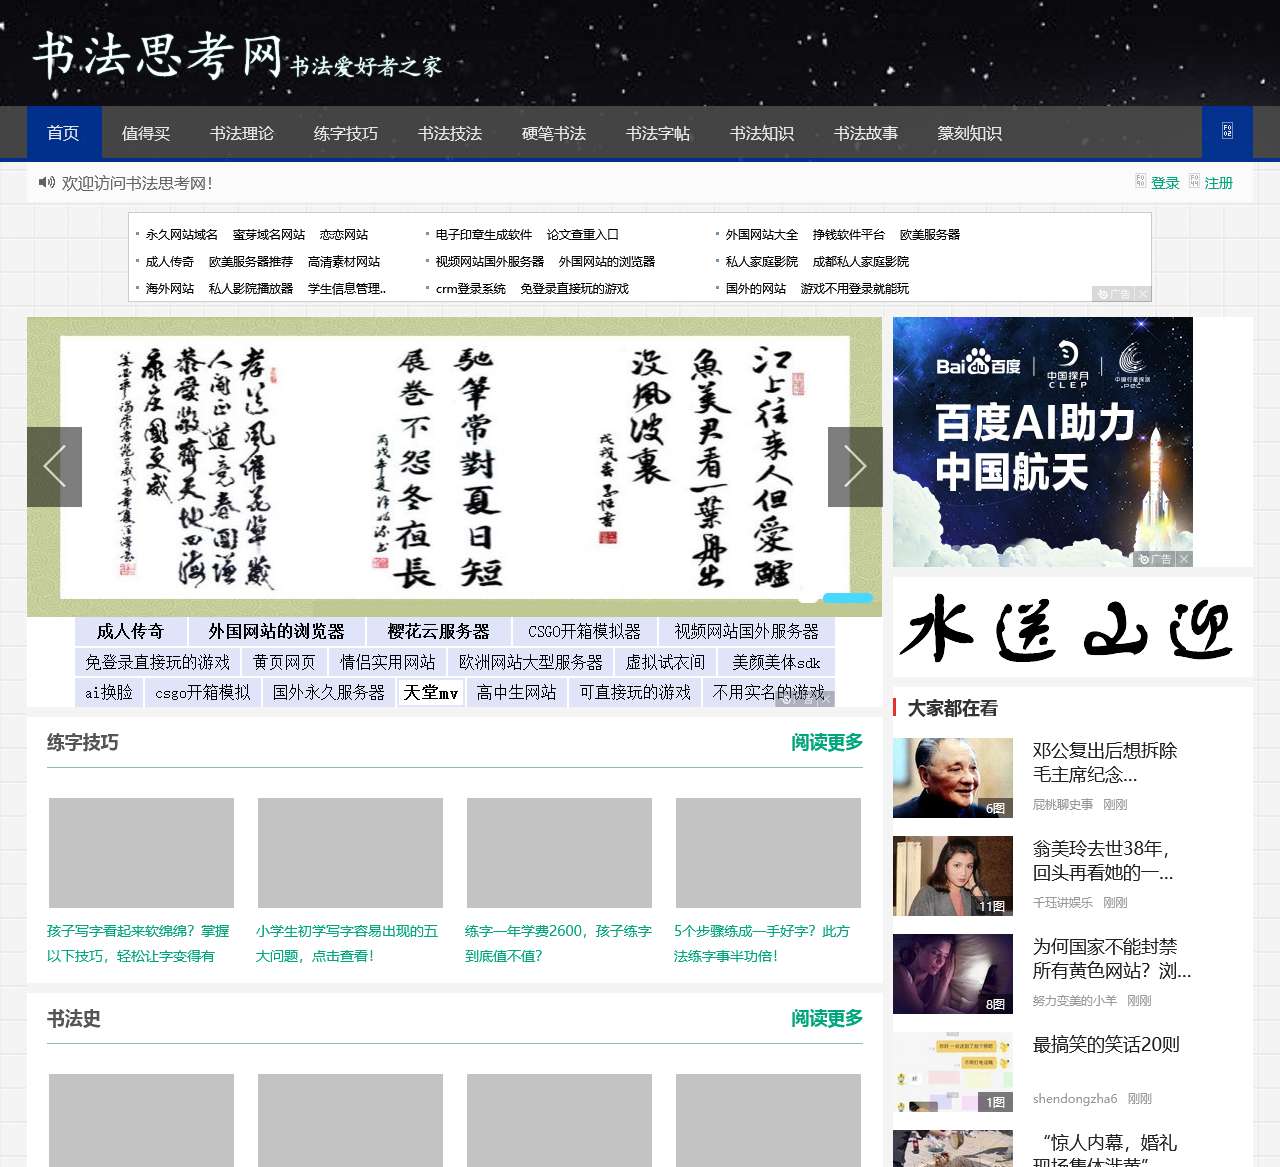This screenshot has height=1167, width=1280.
Task: Click the 注册 registration link
Action: (1216, 181)
